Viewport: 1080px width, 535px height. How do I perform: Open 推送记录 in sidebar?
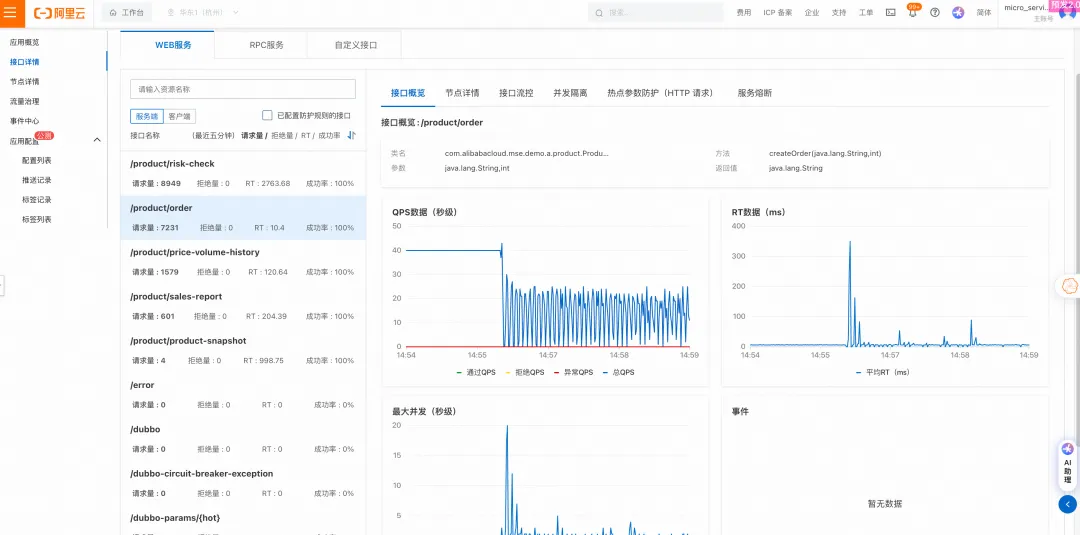coord(37,180)
